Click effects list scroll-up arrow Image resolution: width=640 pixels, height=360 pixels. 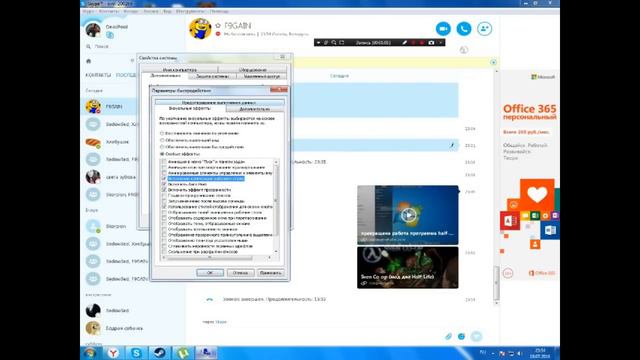(x=276, y=162)
